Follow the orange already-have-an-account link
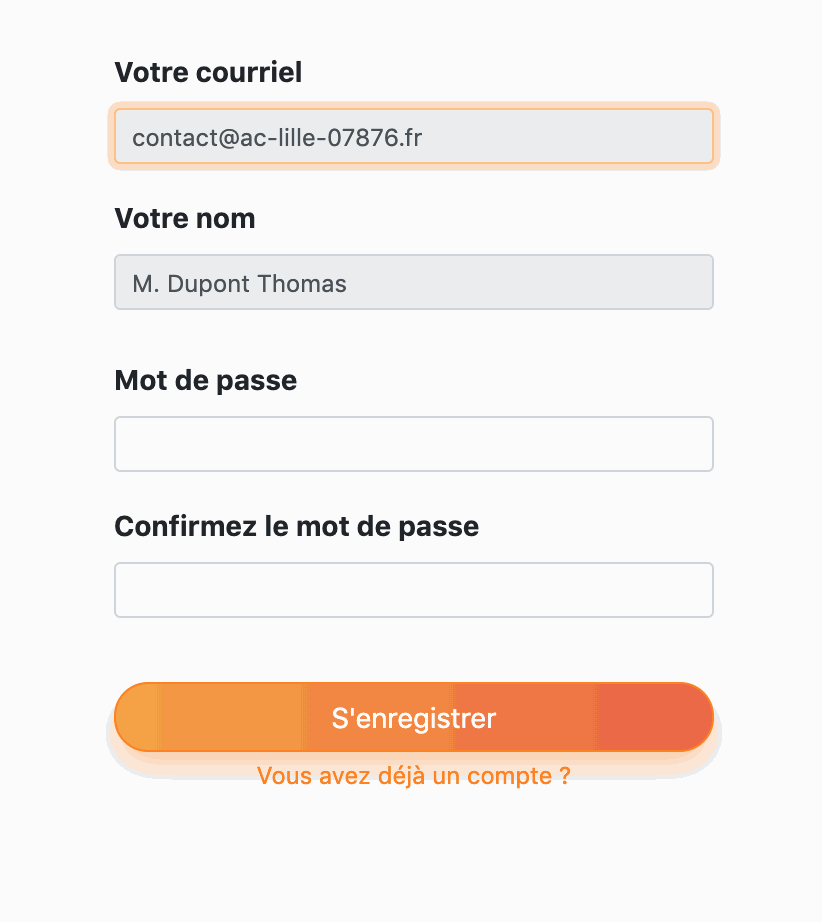822x922 pixels. coord(413,776)
